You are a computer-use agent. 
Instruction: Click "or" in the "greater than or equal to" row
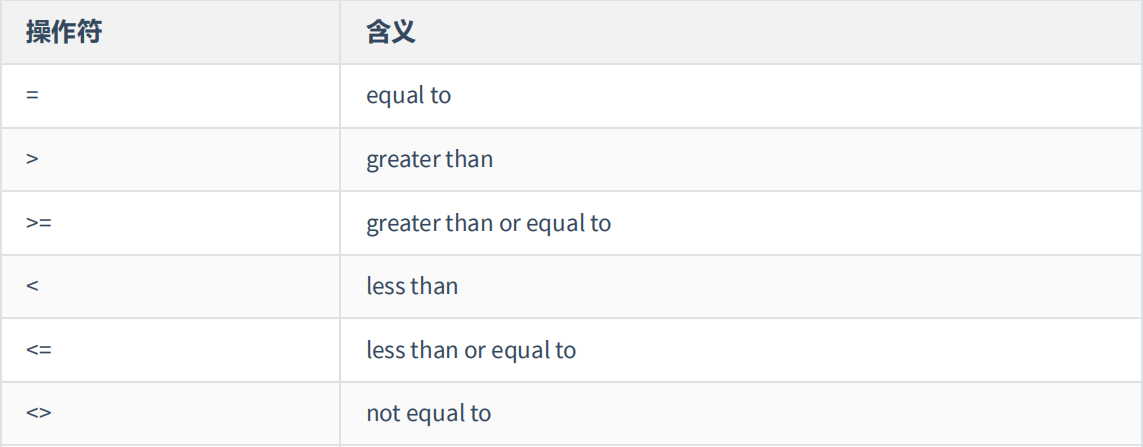coord(510,223)
